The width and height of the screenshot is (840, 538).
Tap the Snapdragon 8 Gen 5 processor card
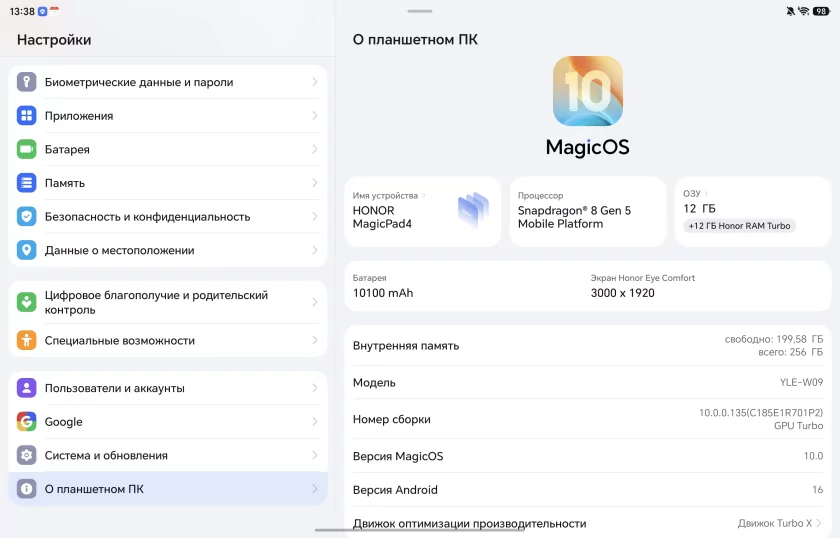point(588,212)
